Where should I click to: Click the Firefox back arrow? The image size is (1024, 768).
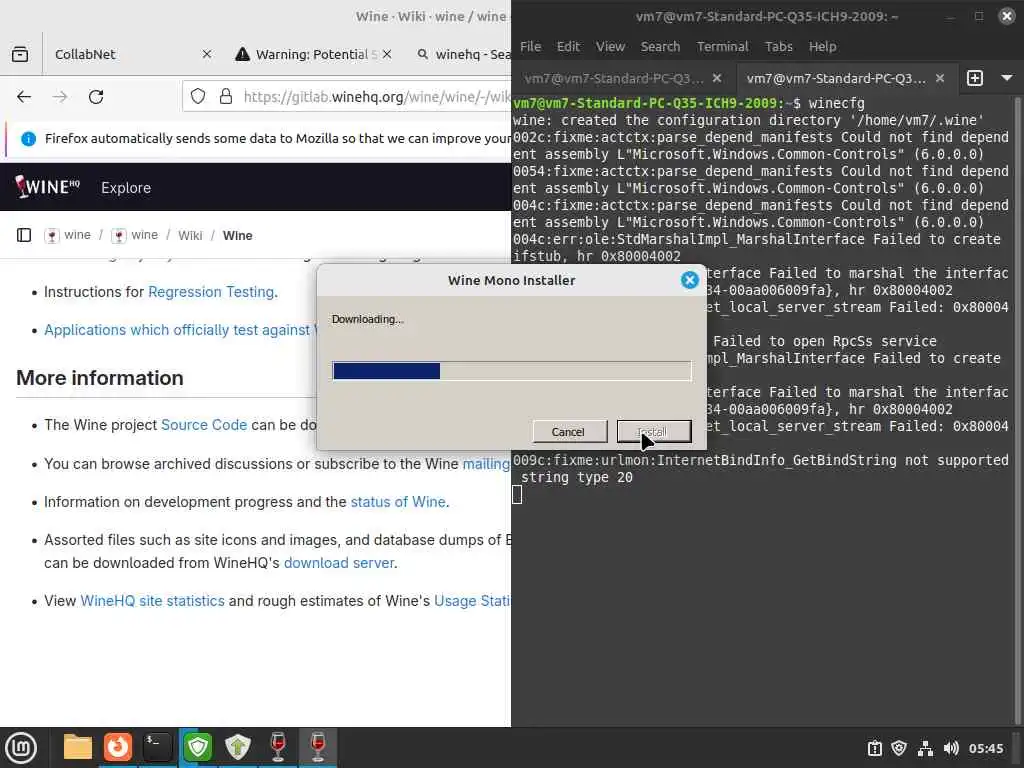pos(24,97)
